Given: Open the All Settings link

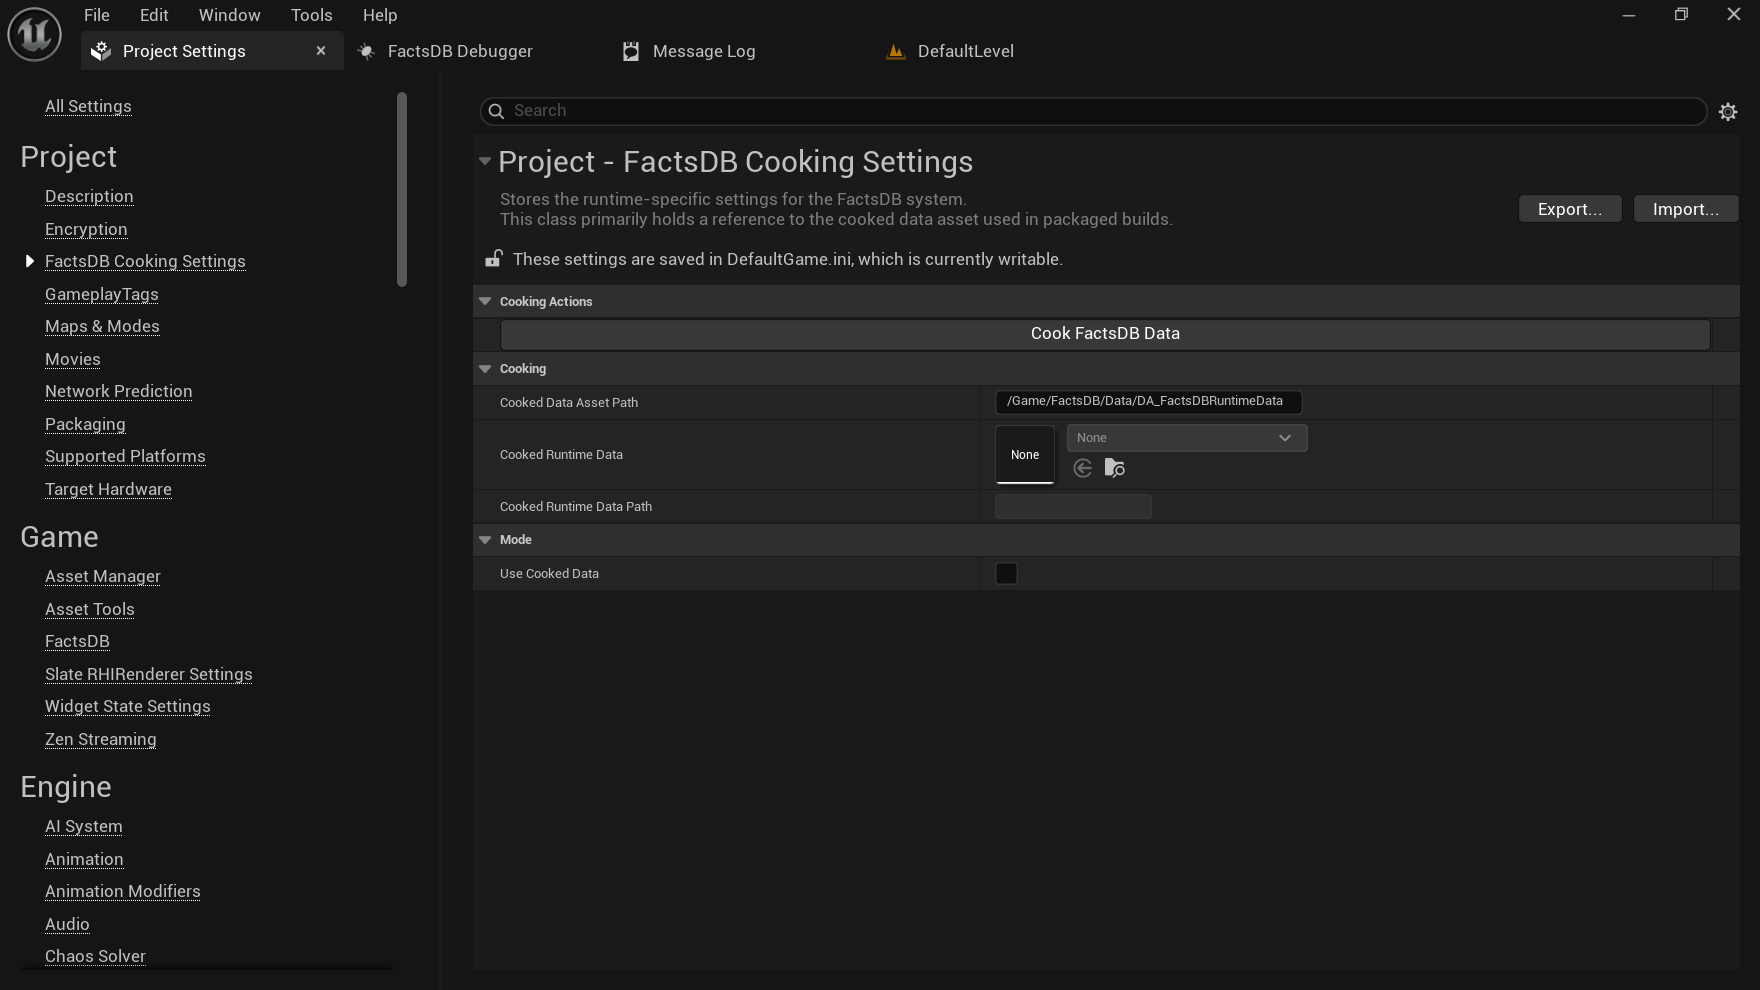Looking at the screenshot, I should pos(88,107).
